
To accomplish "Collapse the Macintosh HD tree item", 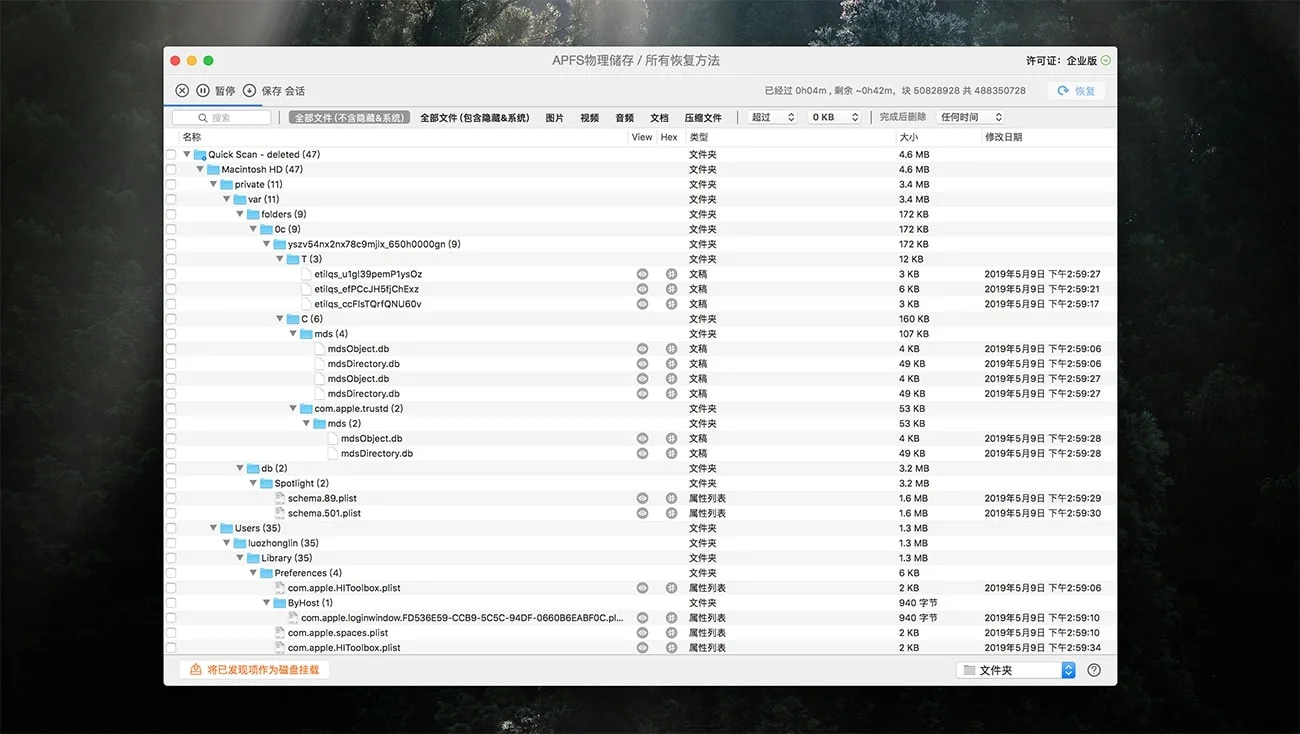I will click(x=200, y=168).
